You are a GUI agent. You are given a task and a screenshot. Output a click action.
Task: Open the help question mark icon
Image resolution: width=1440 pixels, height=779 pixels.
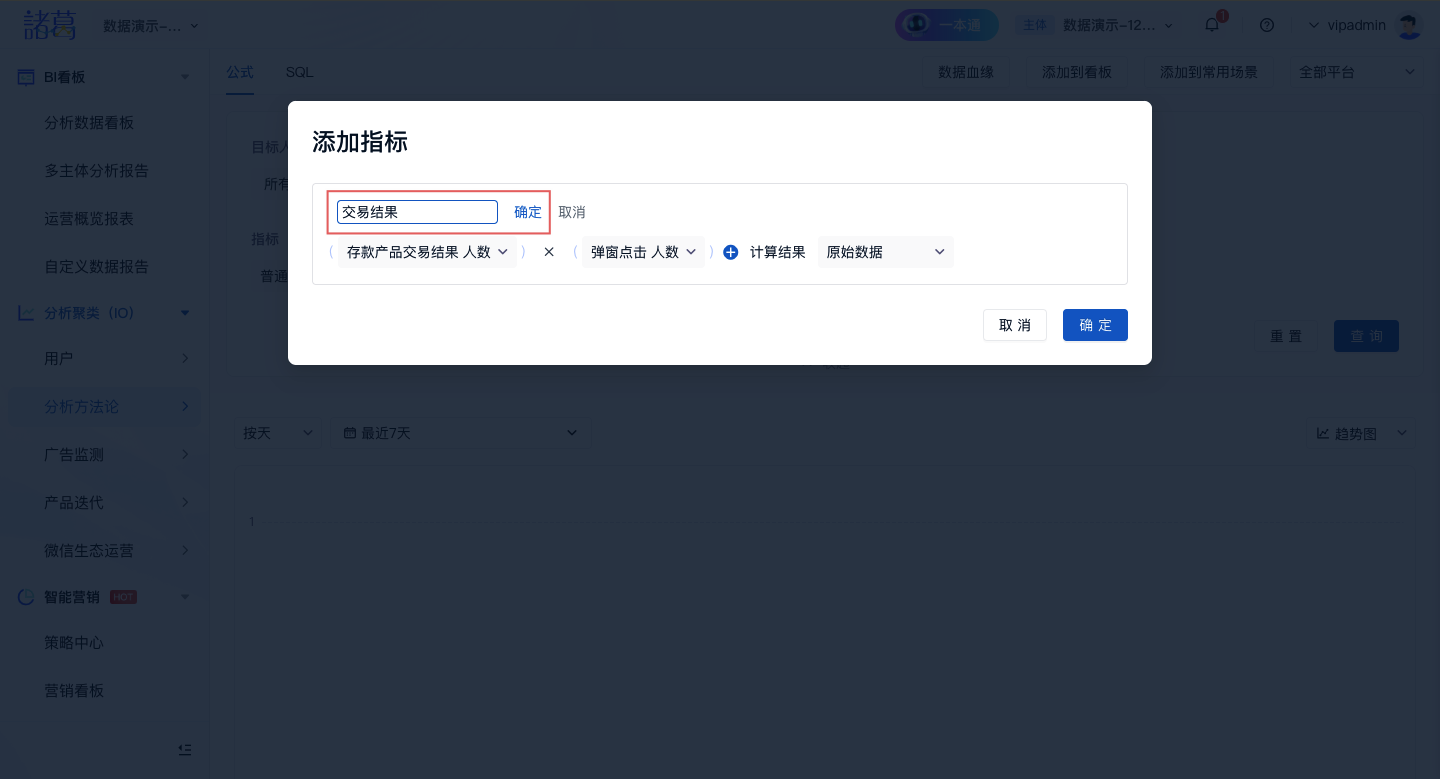pyautogui.click(x=1267, y=25)
